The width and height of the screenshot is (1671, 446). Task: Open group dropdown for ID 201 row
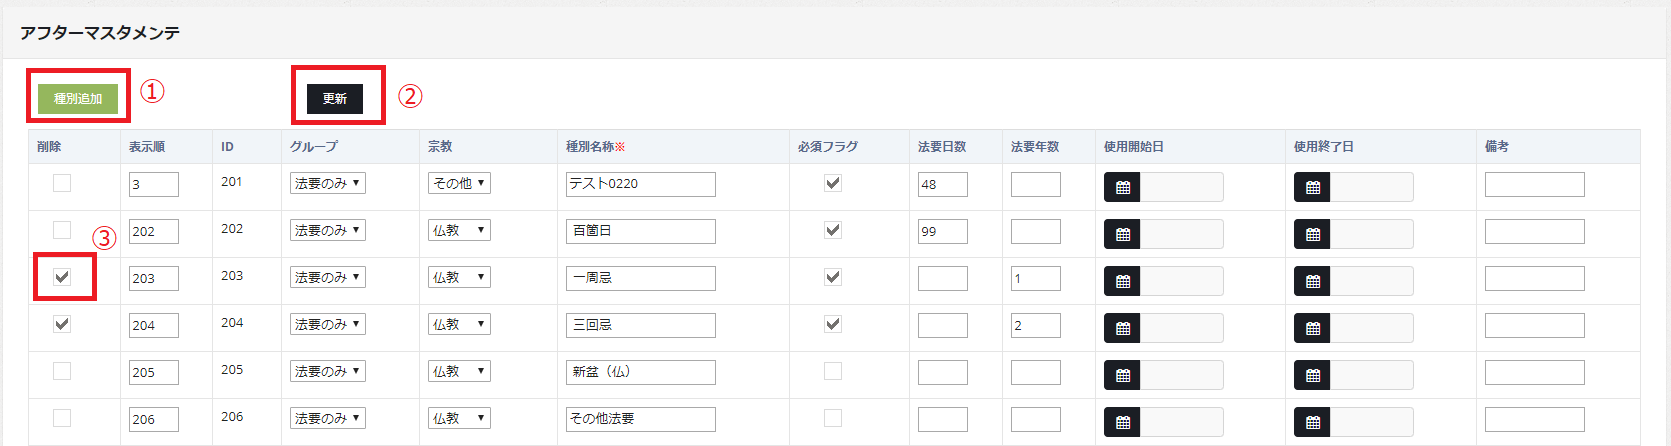tap(327, 184)
